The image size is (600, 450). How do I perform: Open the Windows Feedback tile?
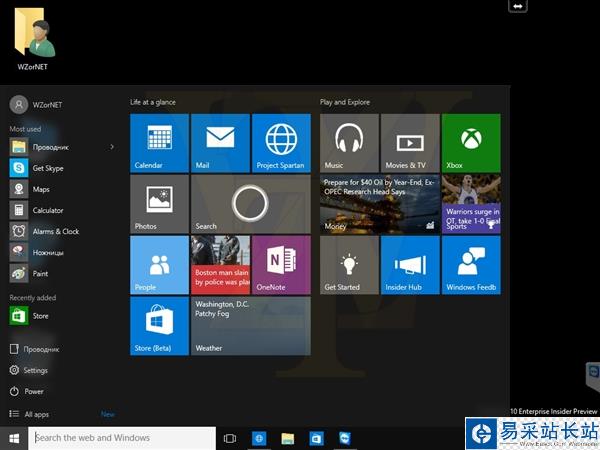471,265
